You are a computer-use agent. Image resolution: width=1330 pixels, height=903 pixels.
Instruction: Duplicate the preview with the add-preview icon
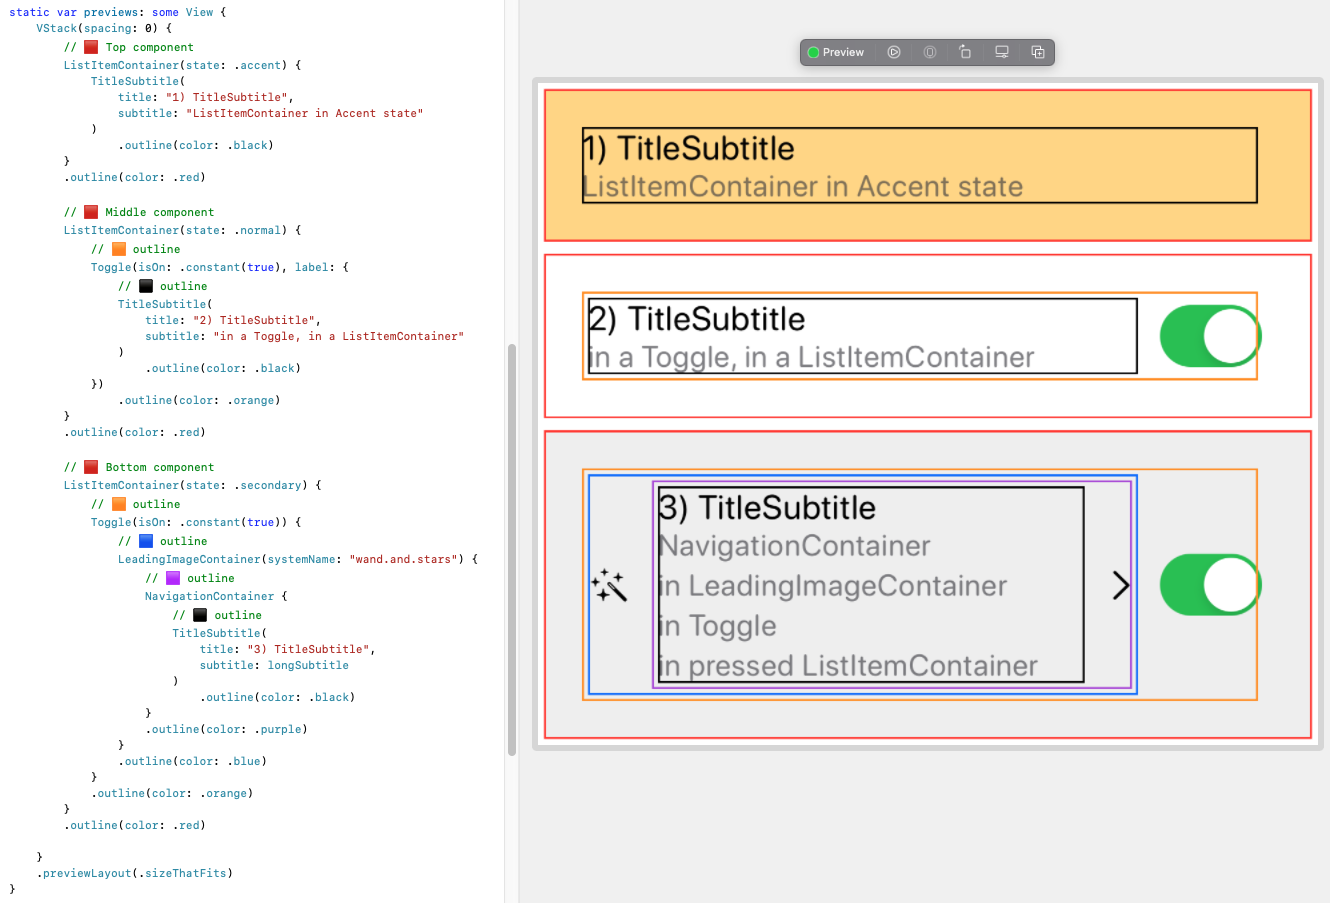[x=1037, y=51]
